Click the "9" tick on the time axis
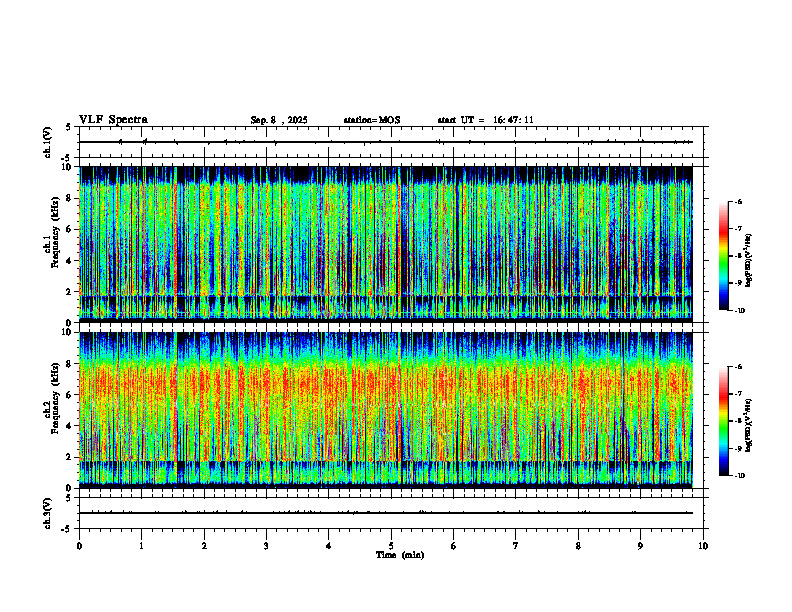 (640, 546)
